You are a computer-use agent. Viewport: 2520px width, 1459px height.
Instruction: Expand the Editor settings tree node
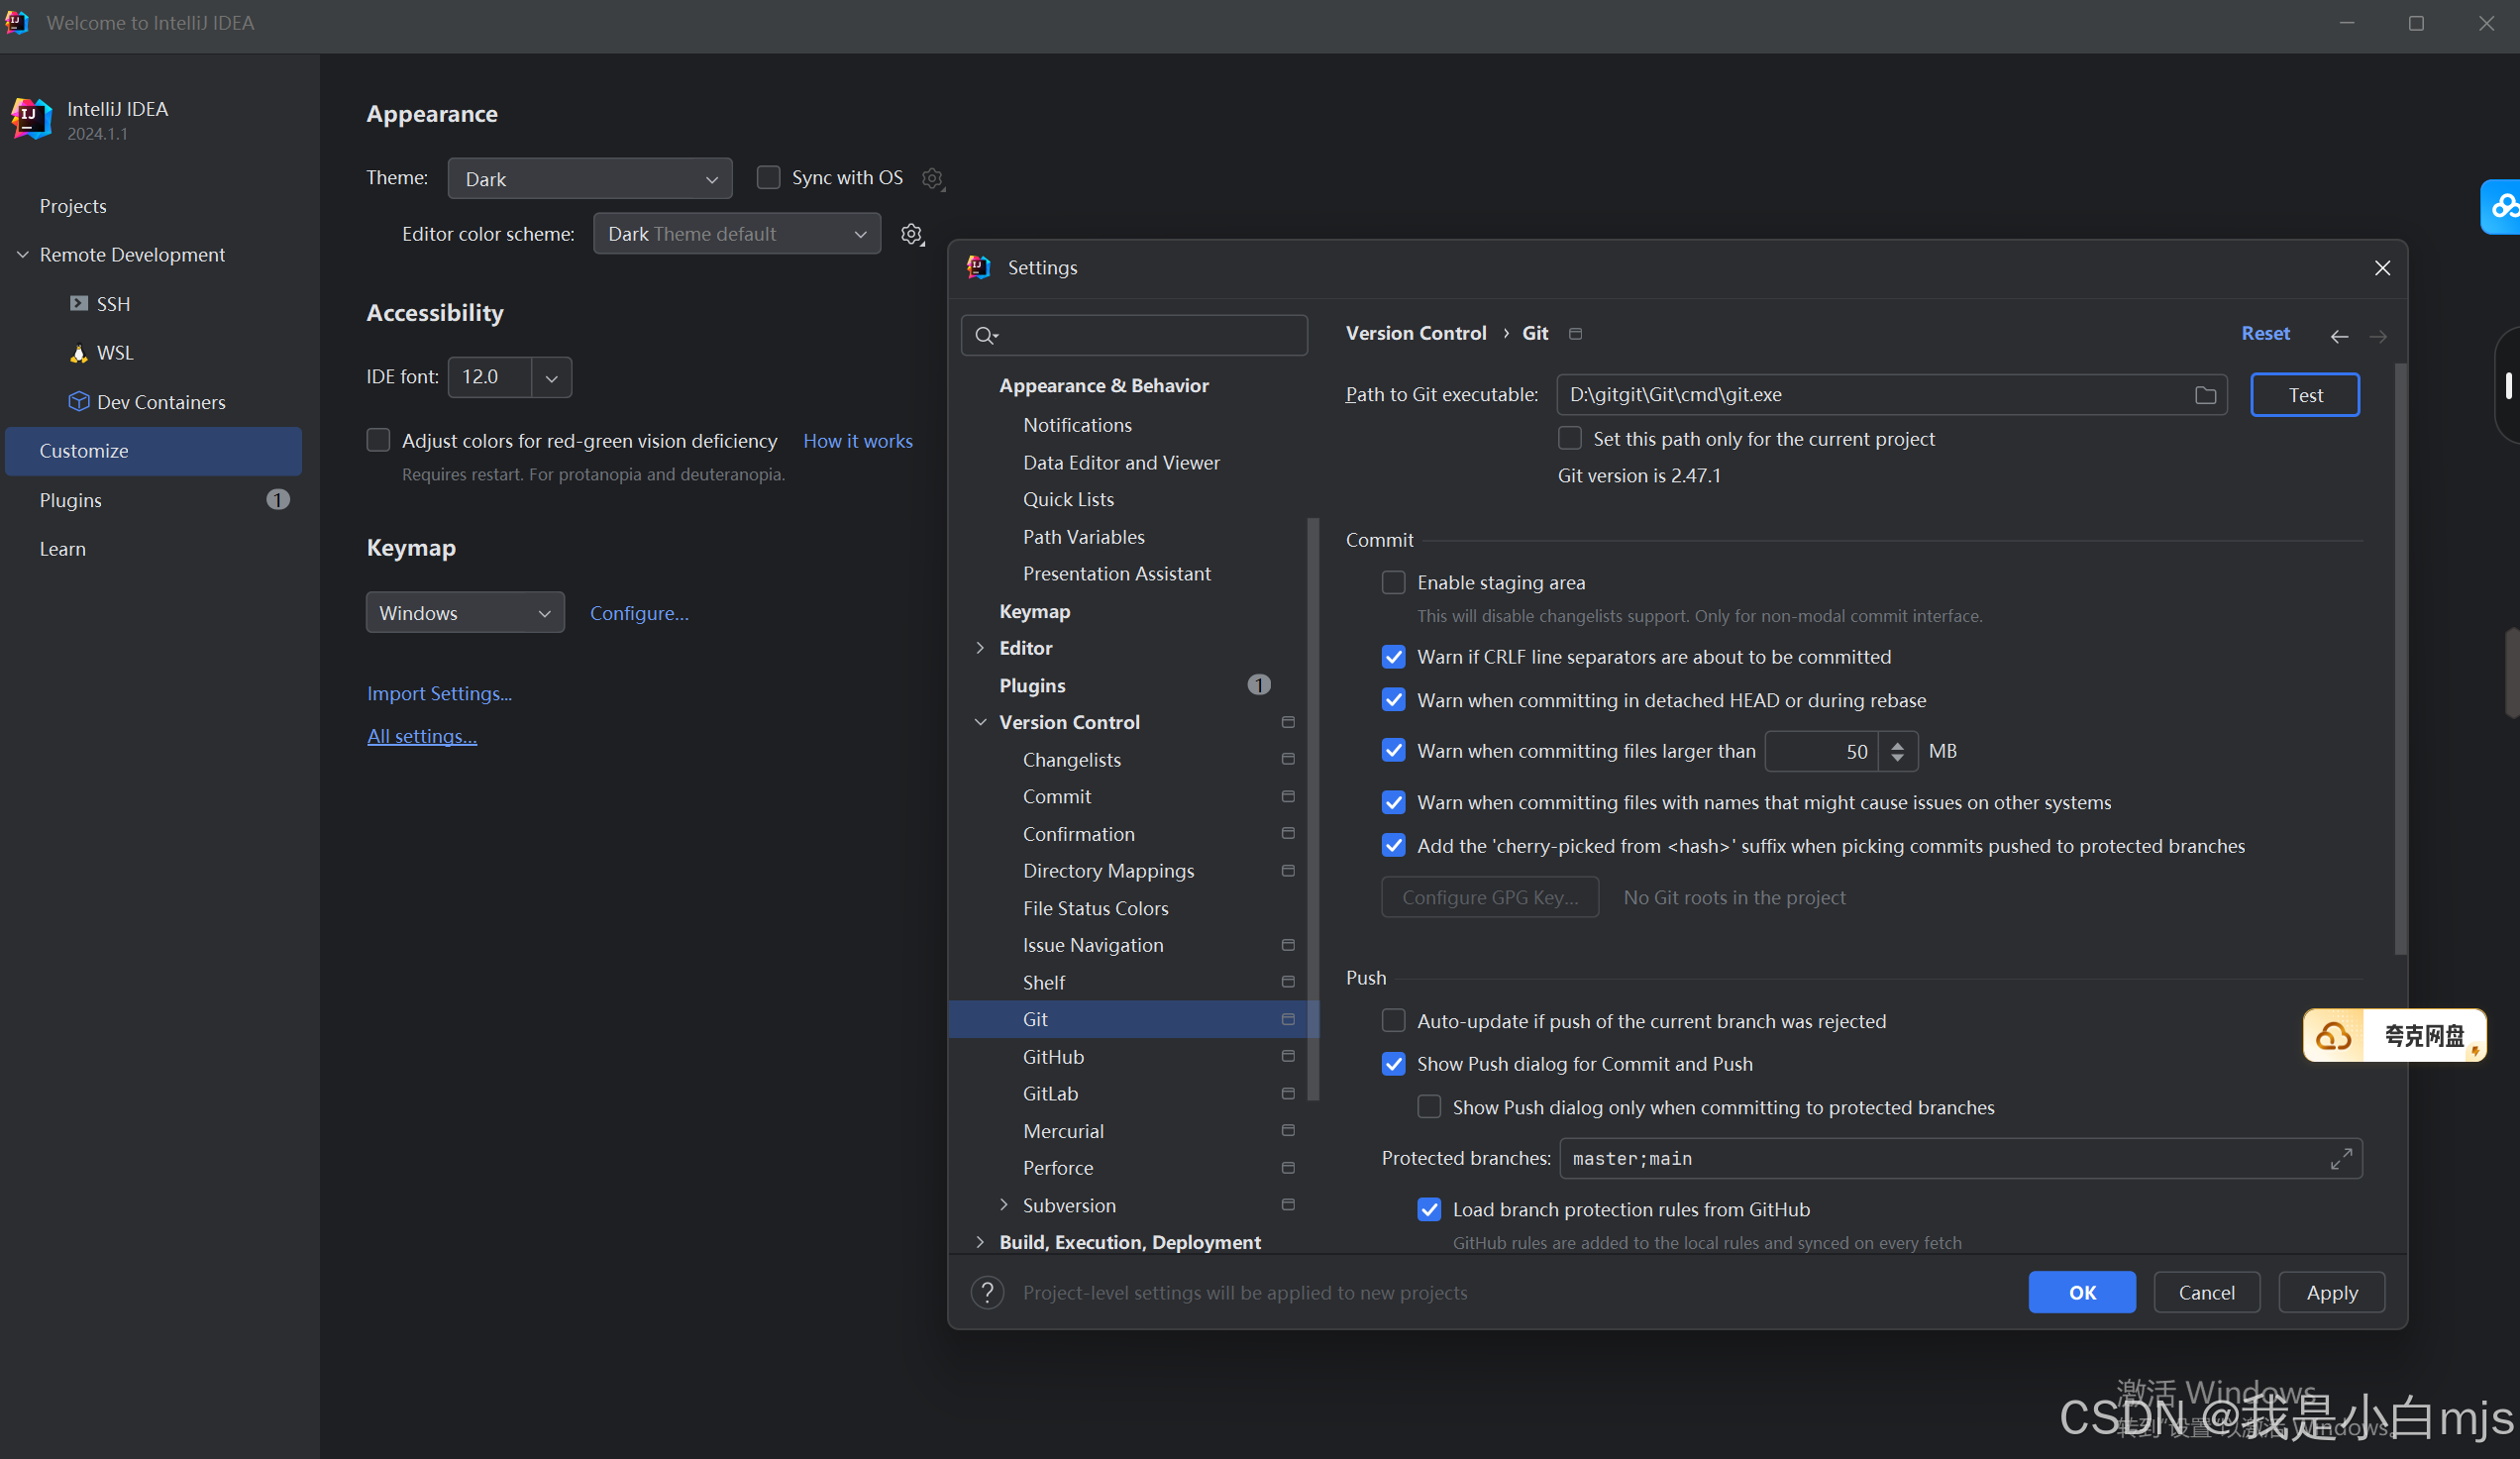coord(980,648)
